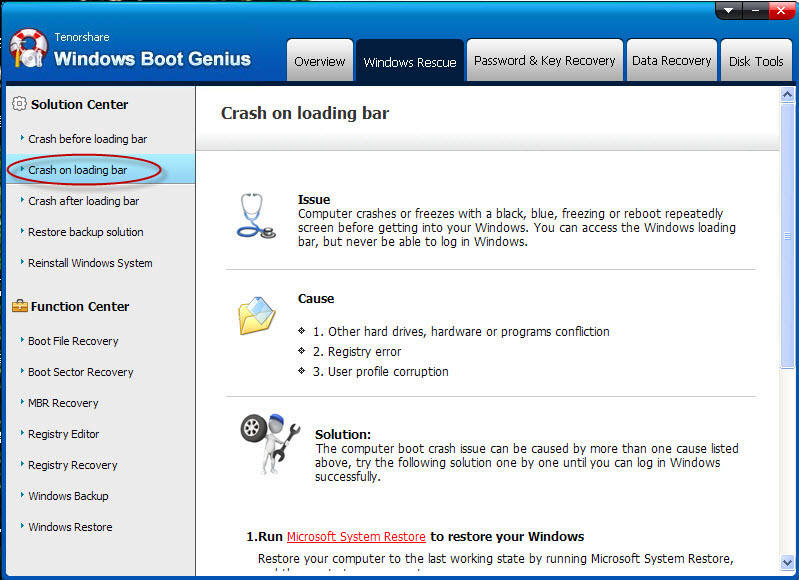Open the Disk Tools tab

point(756,61)
